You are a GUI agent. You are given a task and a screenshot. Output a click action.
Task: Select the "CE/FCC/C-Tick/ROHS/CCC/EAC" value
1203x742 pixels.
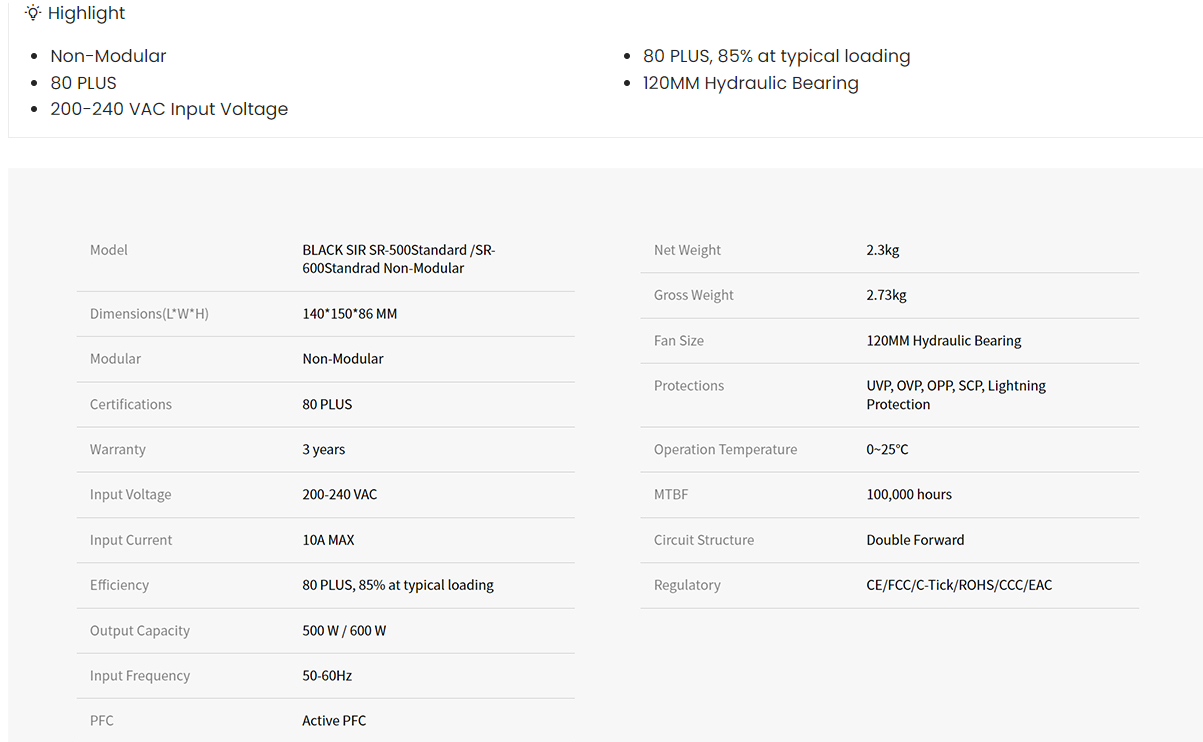959,585
